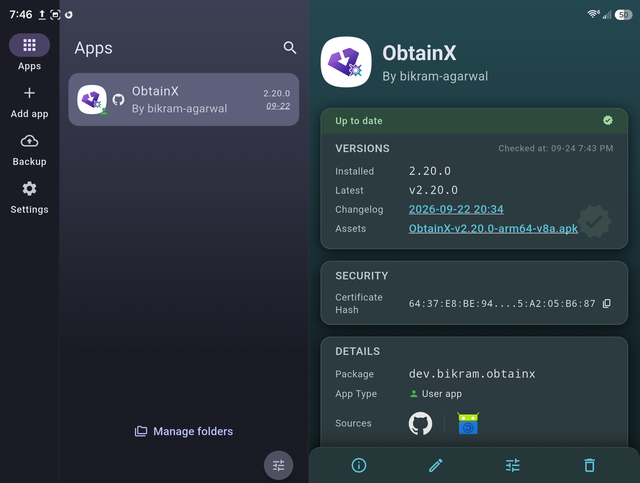Open the ObtainX-v2.20.0-arm64-v8a.apk asset link
This screenshot has height=483, width=640.
click(x=493, y=229)
